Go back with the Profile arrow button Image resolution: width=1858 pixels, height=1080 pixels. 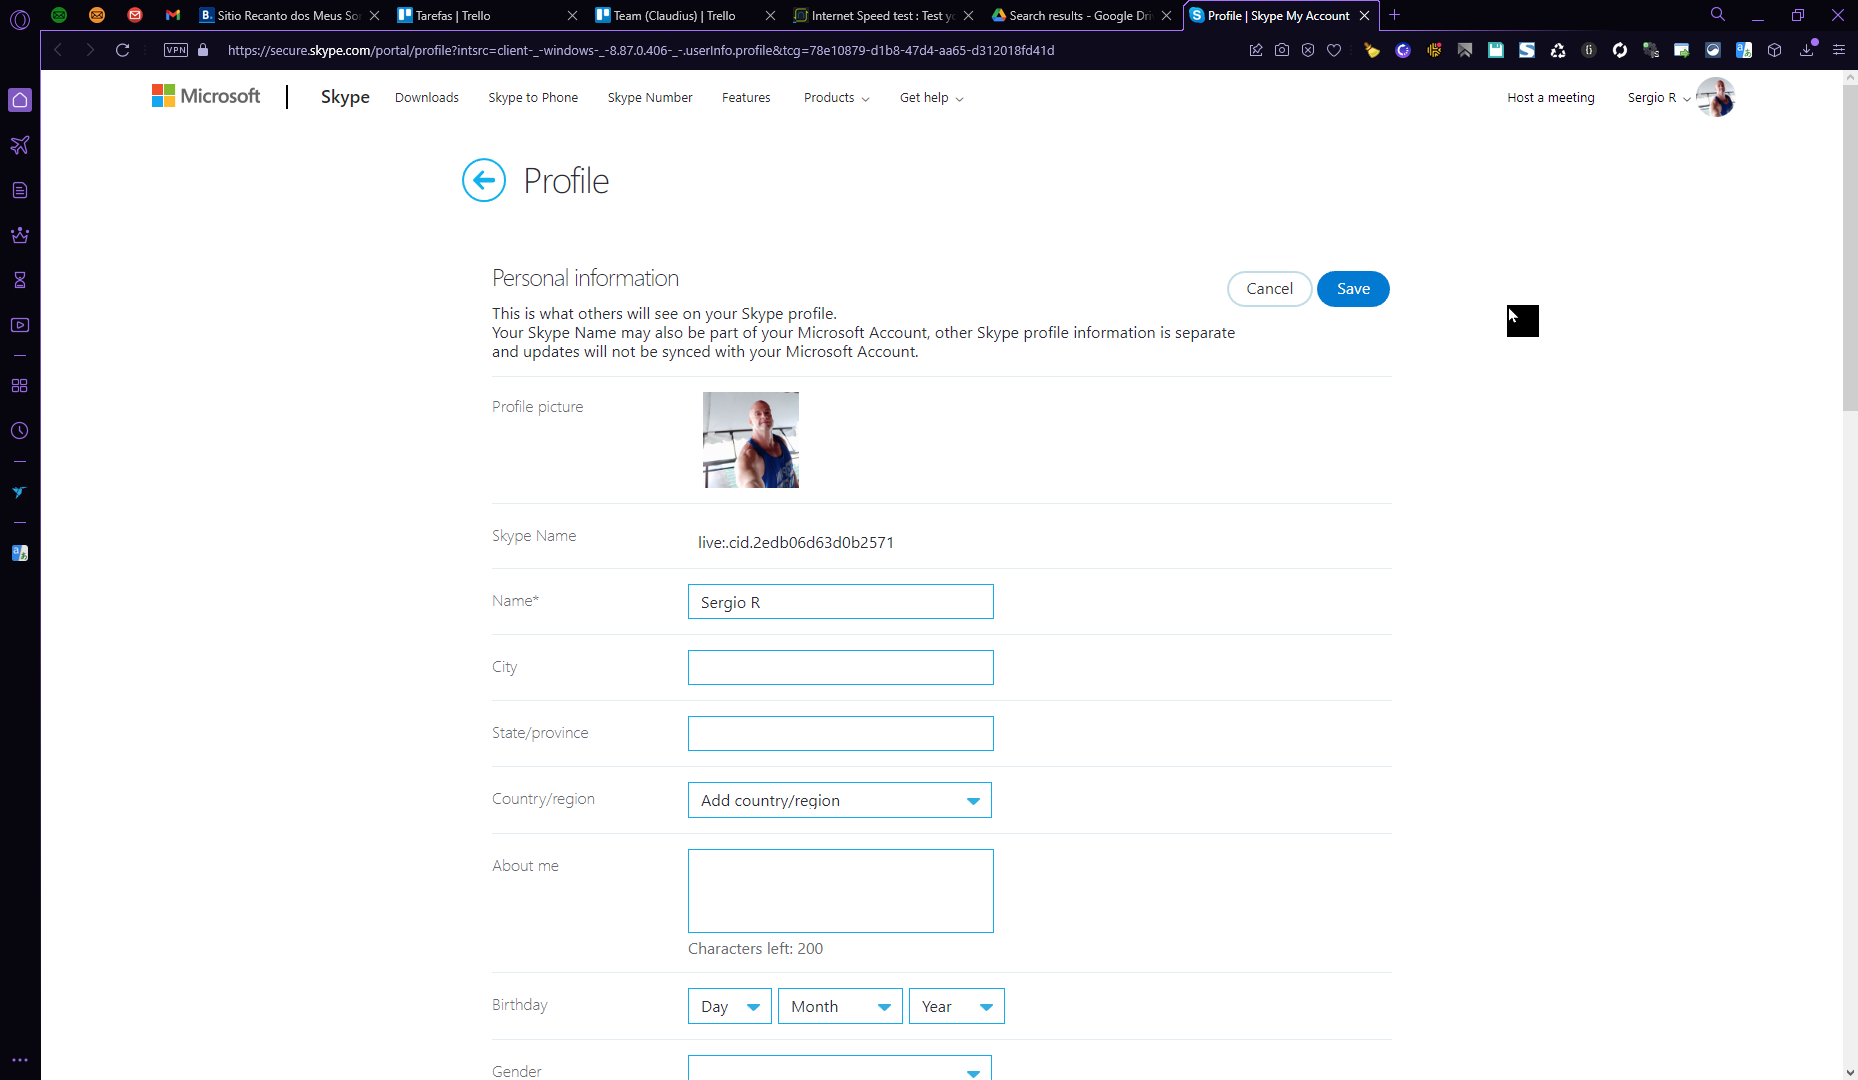tap(484, 180)
